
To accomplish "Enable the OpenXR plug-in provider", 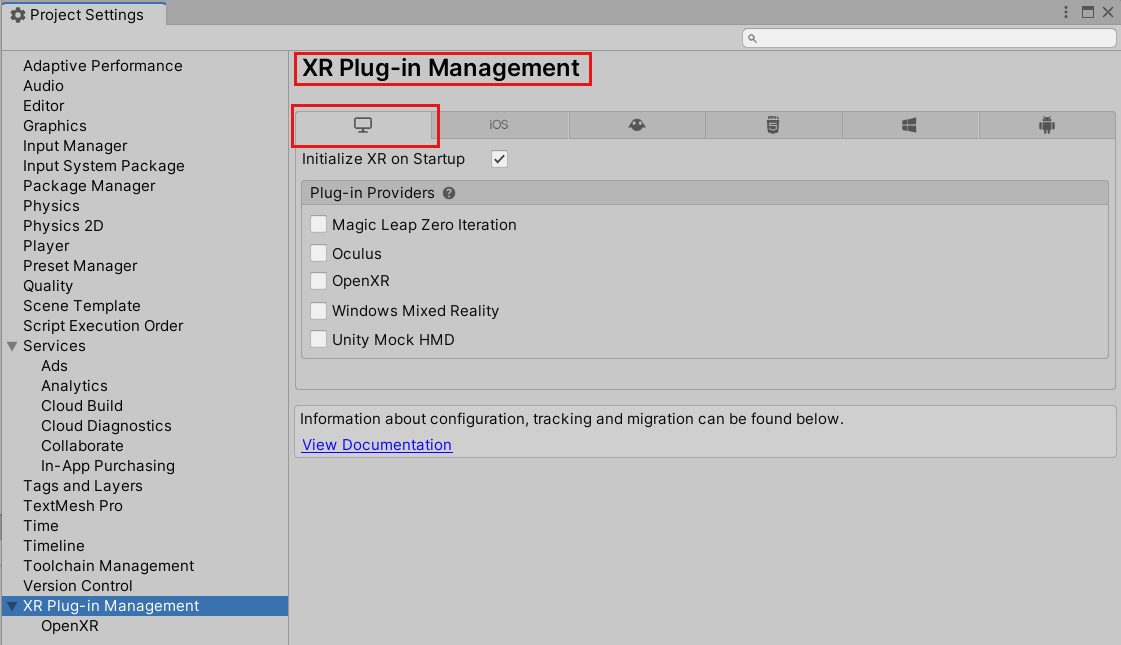I will pos(318,281).
